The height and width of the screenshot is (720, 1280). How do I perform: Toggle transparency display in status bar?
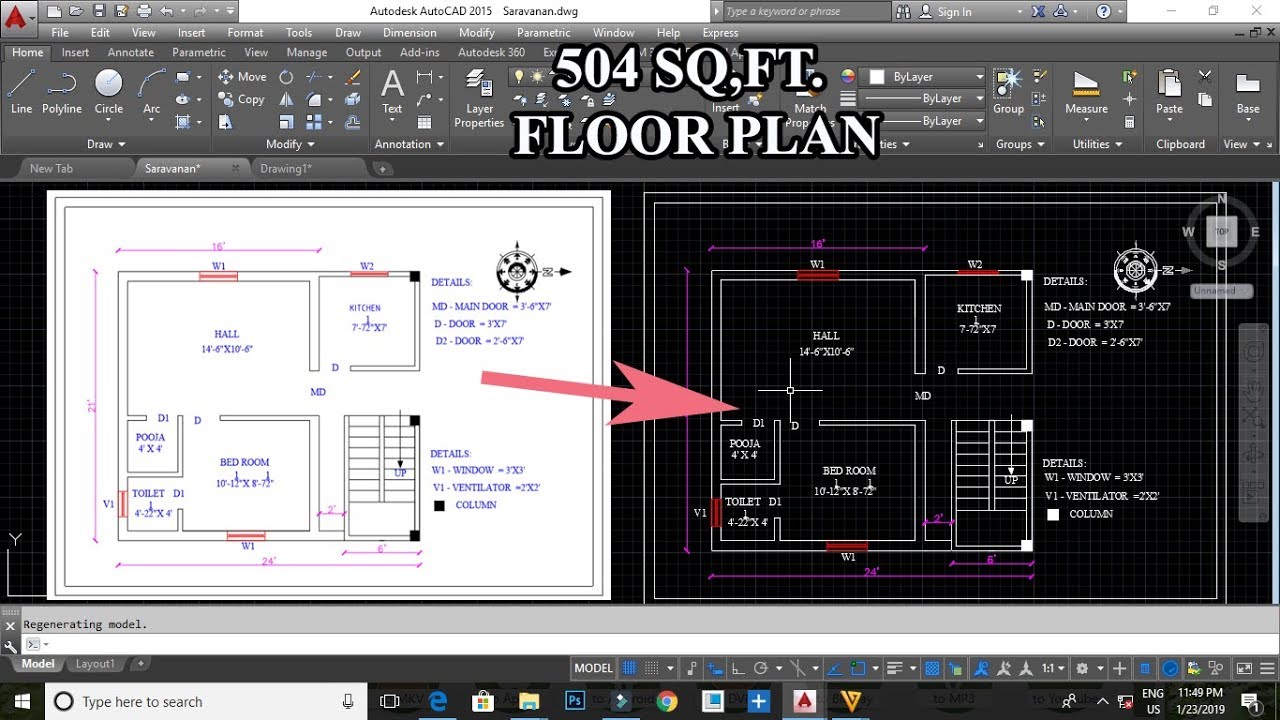[931, 668]
